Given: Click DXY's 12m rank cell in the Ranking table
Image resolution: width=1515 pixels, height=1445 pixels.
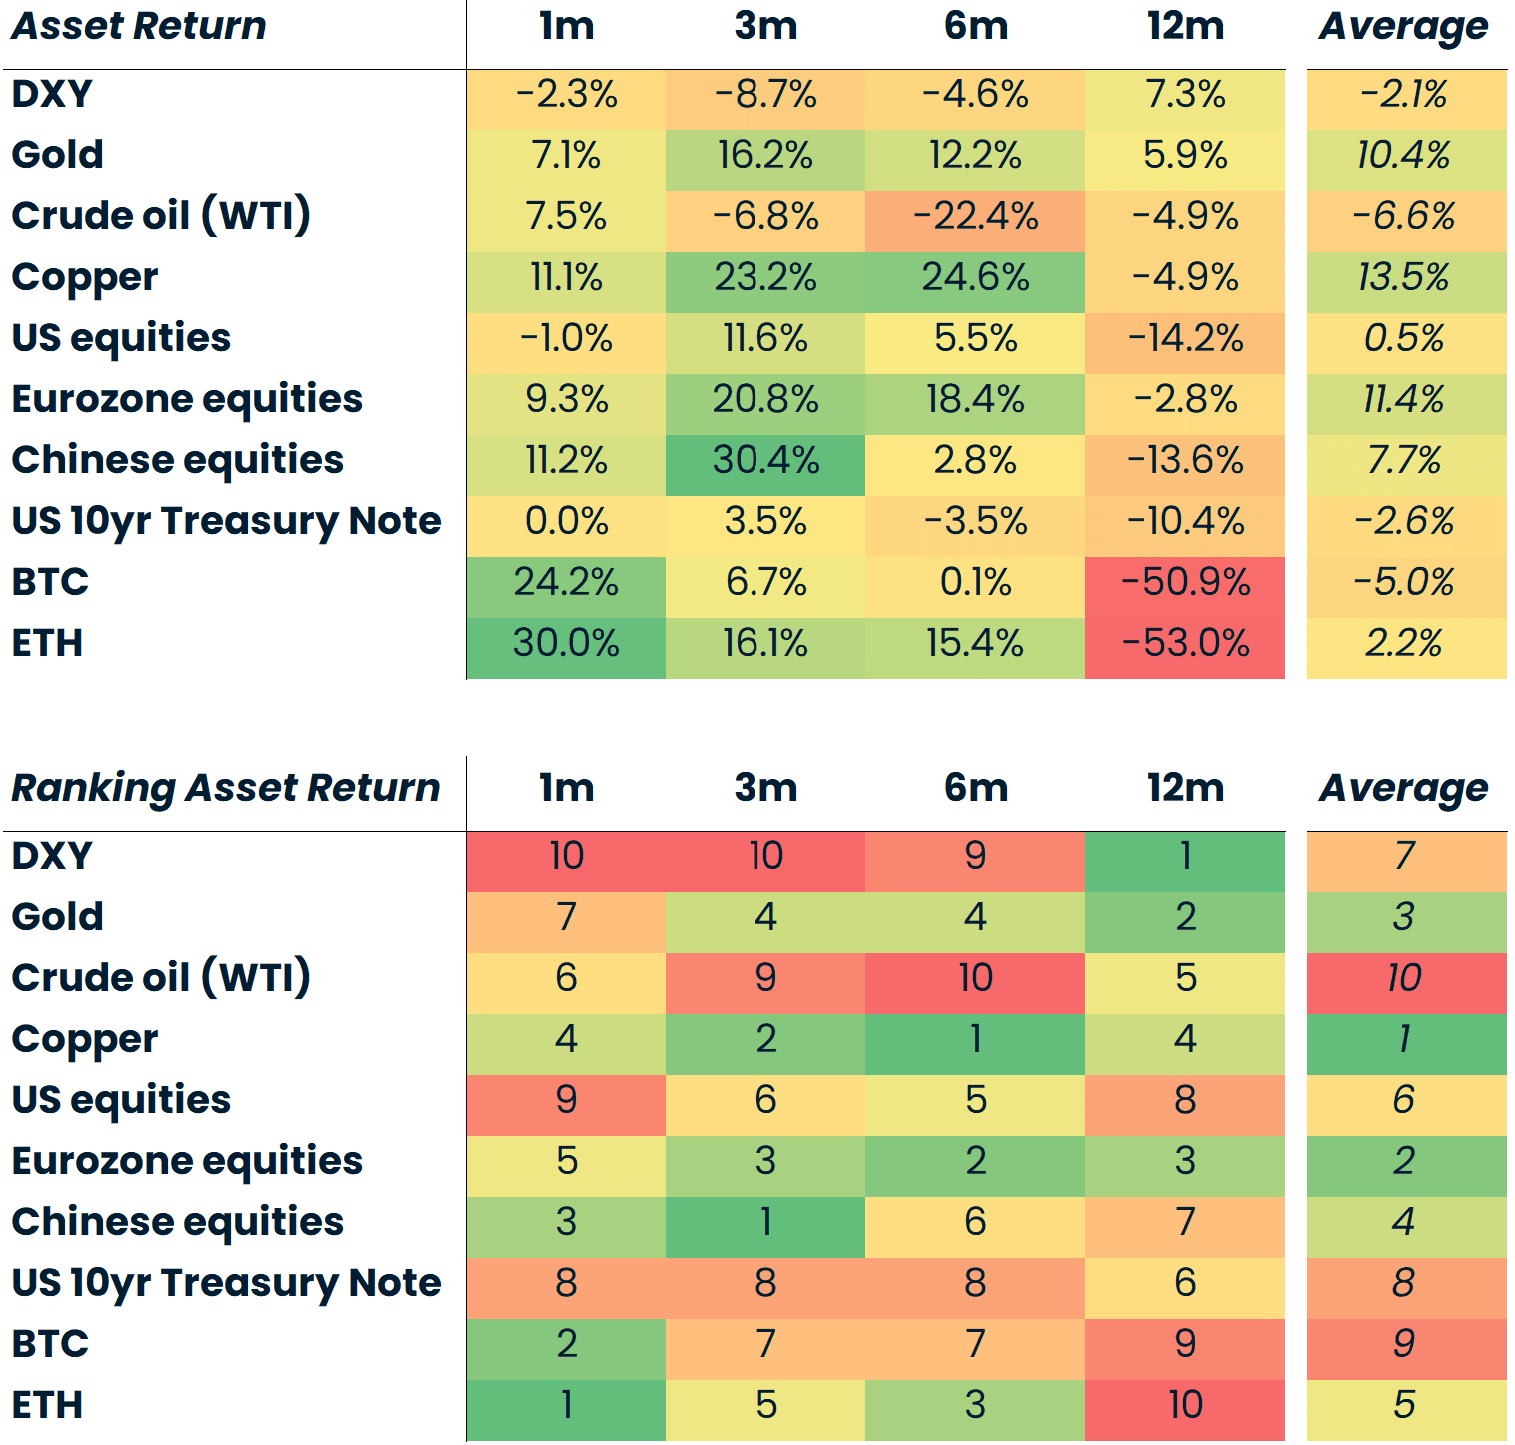Looking at the screenshot, I should coord(1185,856).
